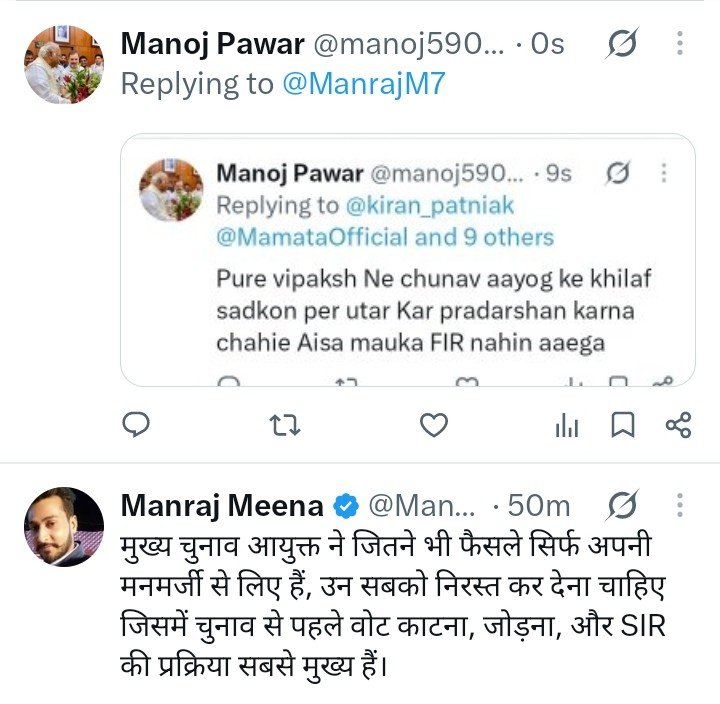Viewport: 720px width, 704px height.
Task: Open Manraj Meena's profile avatar
Action: 64,527
